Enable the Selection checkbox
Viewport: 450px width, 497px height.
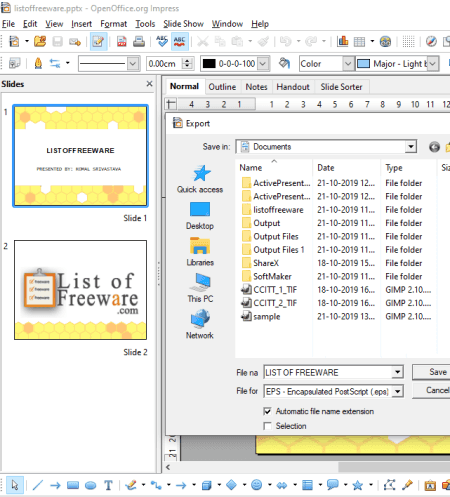(267, 426)
